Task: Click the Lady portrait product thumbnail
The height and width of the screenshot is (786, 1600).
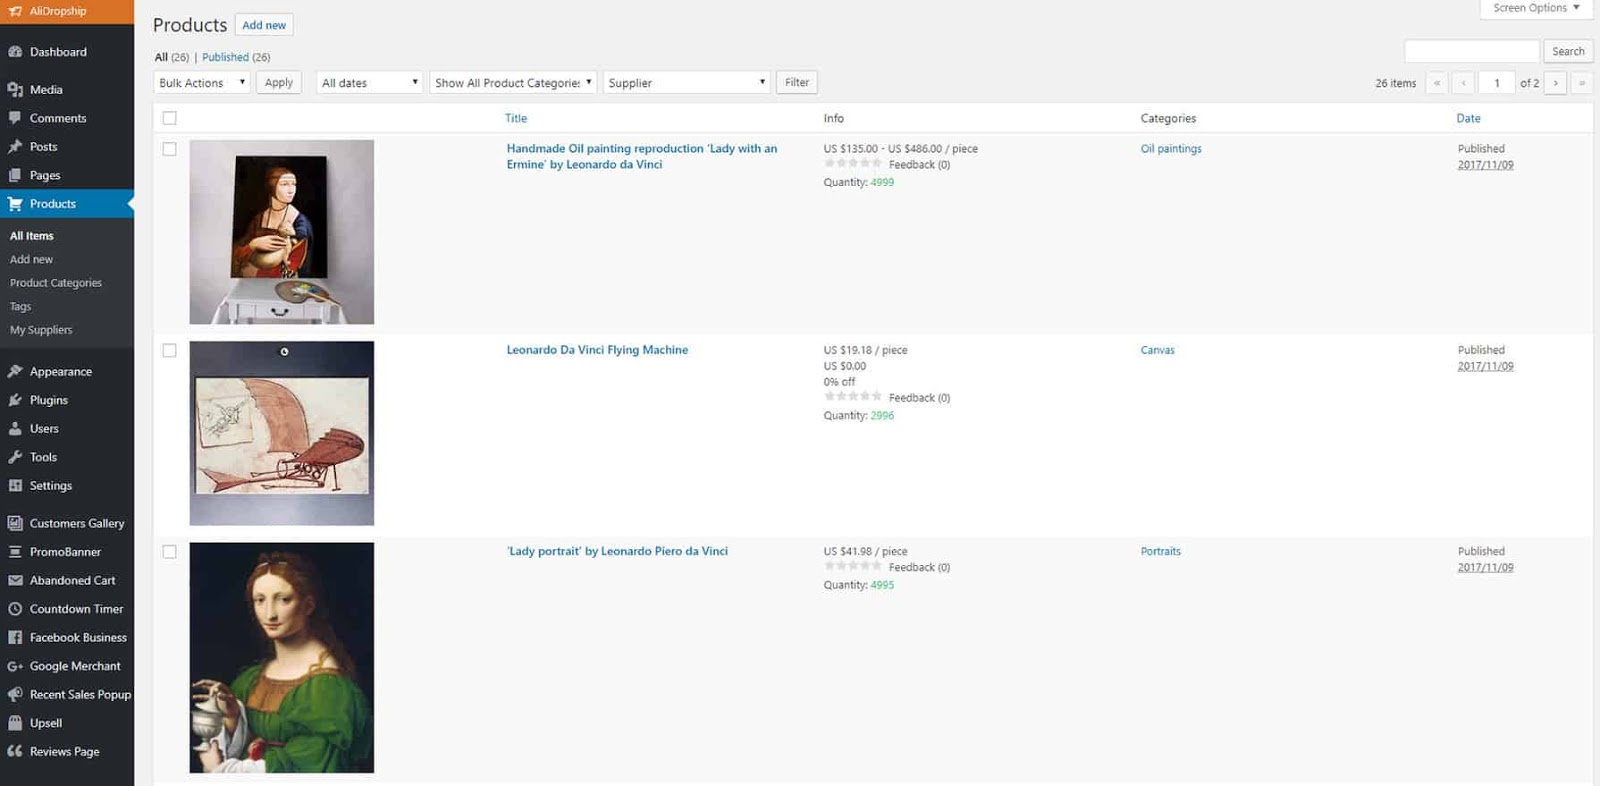Action: [x=282, y=657]
